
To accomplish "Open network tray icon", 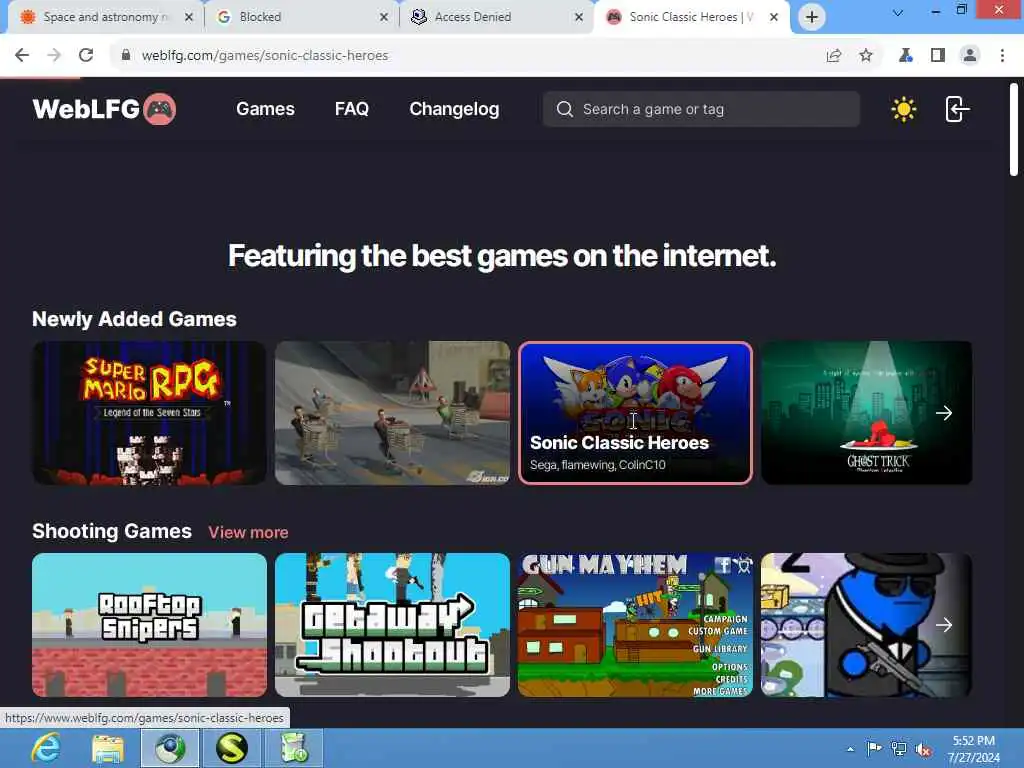I will (899, 749).
